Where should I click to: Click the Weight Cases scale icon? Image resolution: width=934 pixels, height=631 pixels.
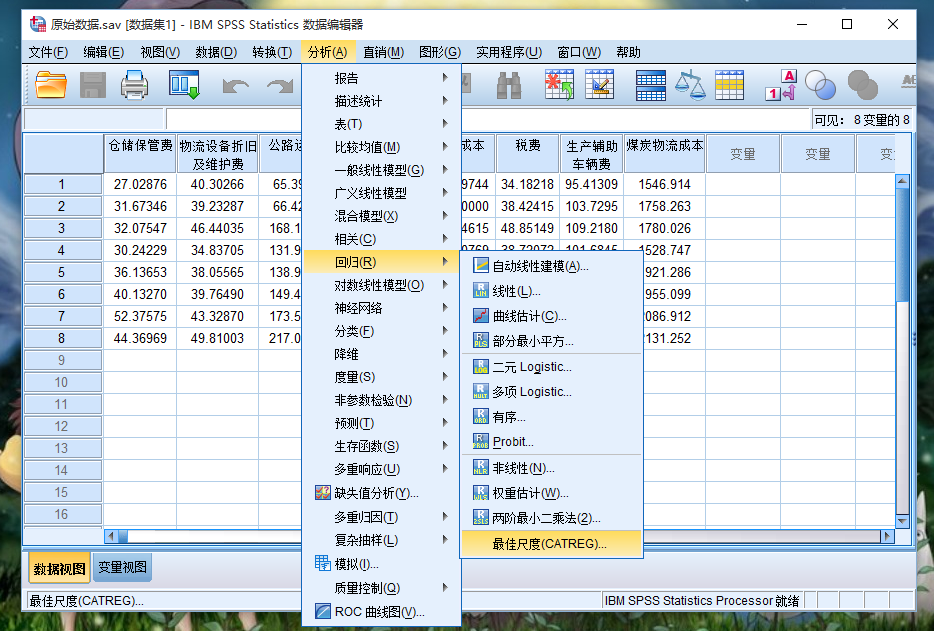690,85
